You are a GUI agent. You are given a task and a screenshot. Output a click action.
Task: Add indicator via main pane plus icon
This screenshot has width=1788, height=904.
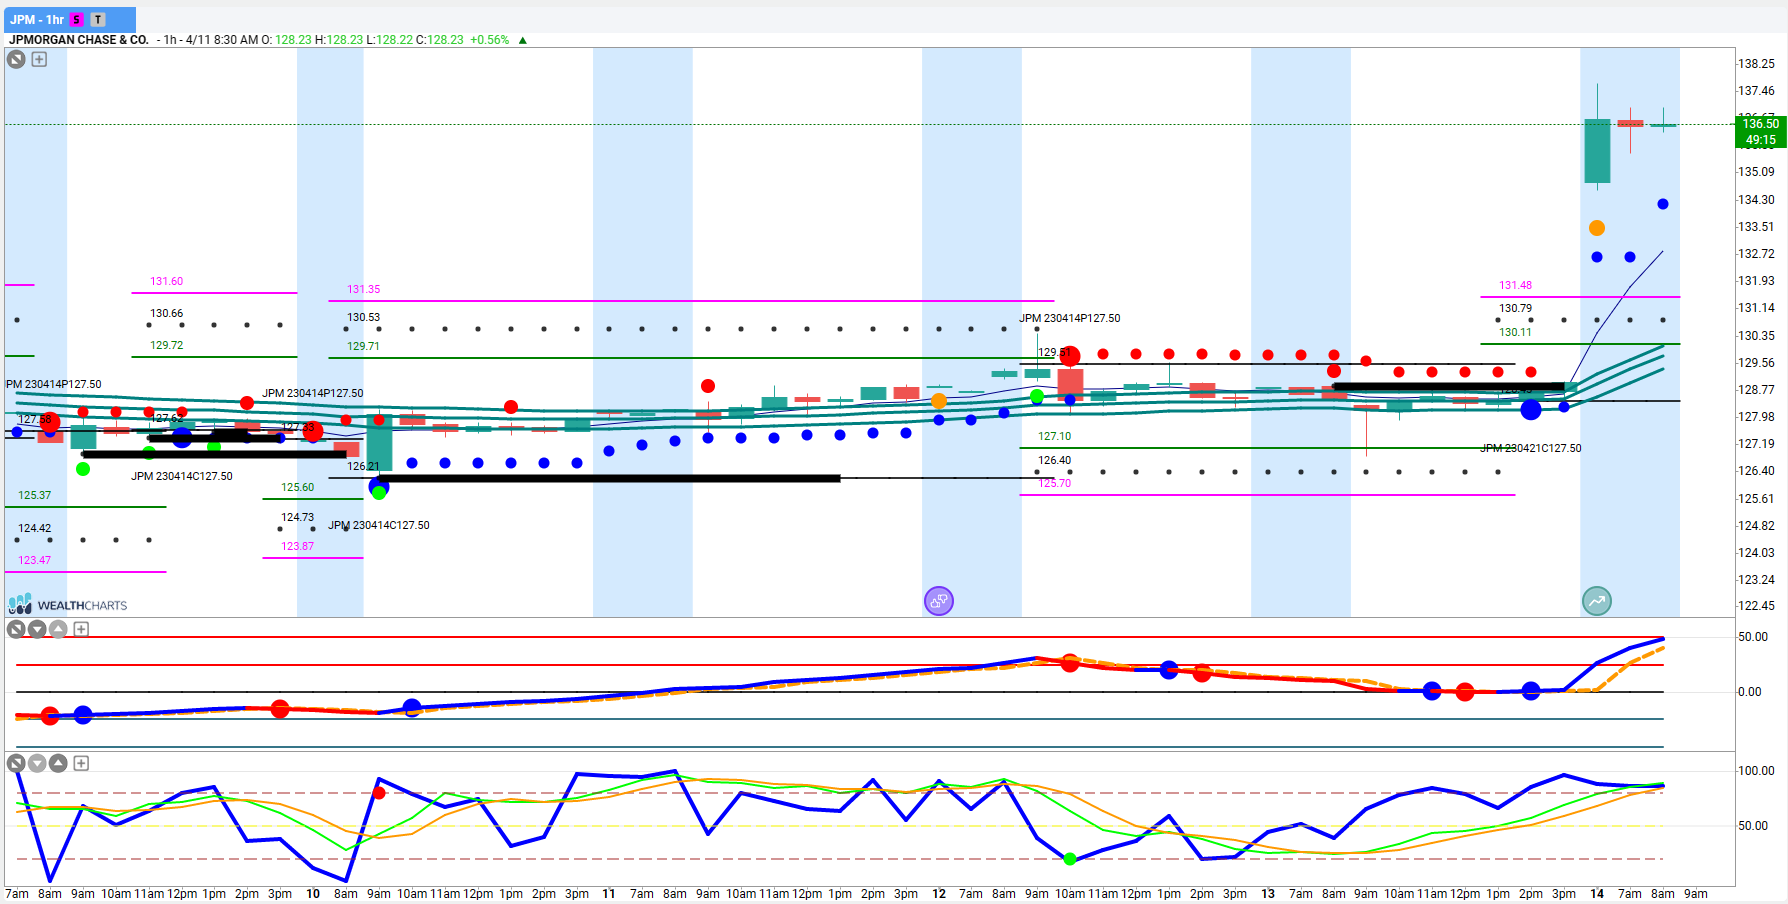click(39, 59)
